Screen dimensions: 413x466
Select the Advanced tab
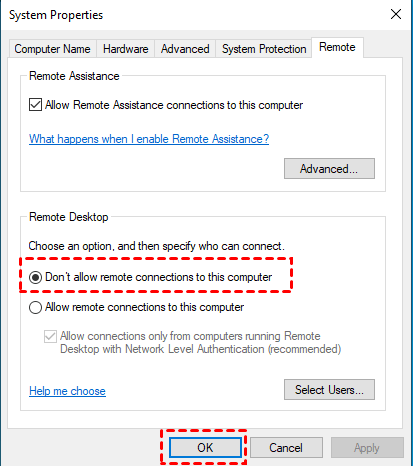[x=185, y=49]
